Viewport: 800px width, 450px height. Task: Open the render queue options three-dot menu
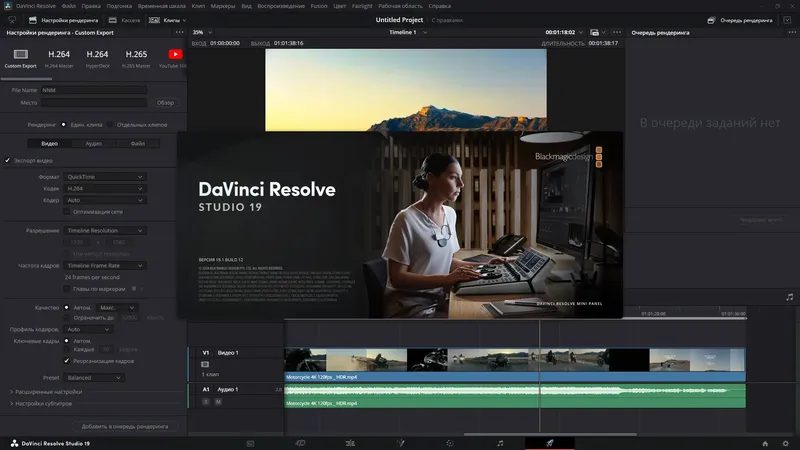[x=792, y=33]
